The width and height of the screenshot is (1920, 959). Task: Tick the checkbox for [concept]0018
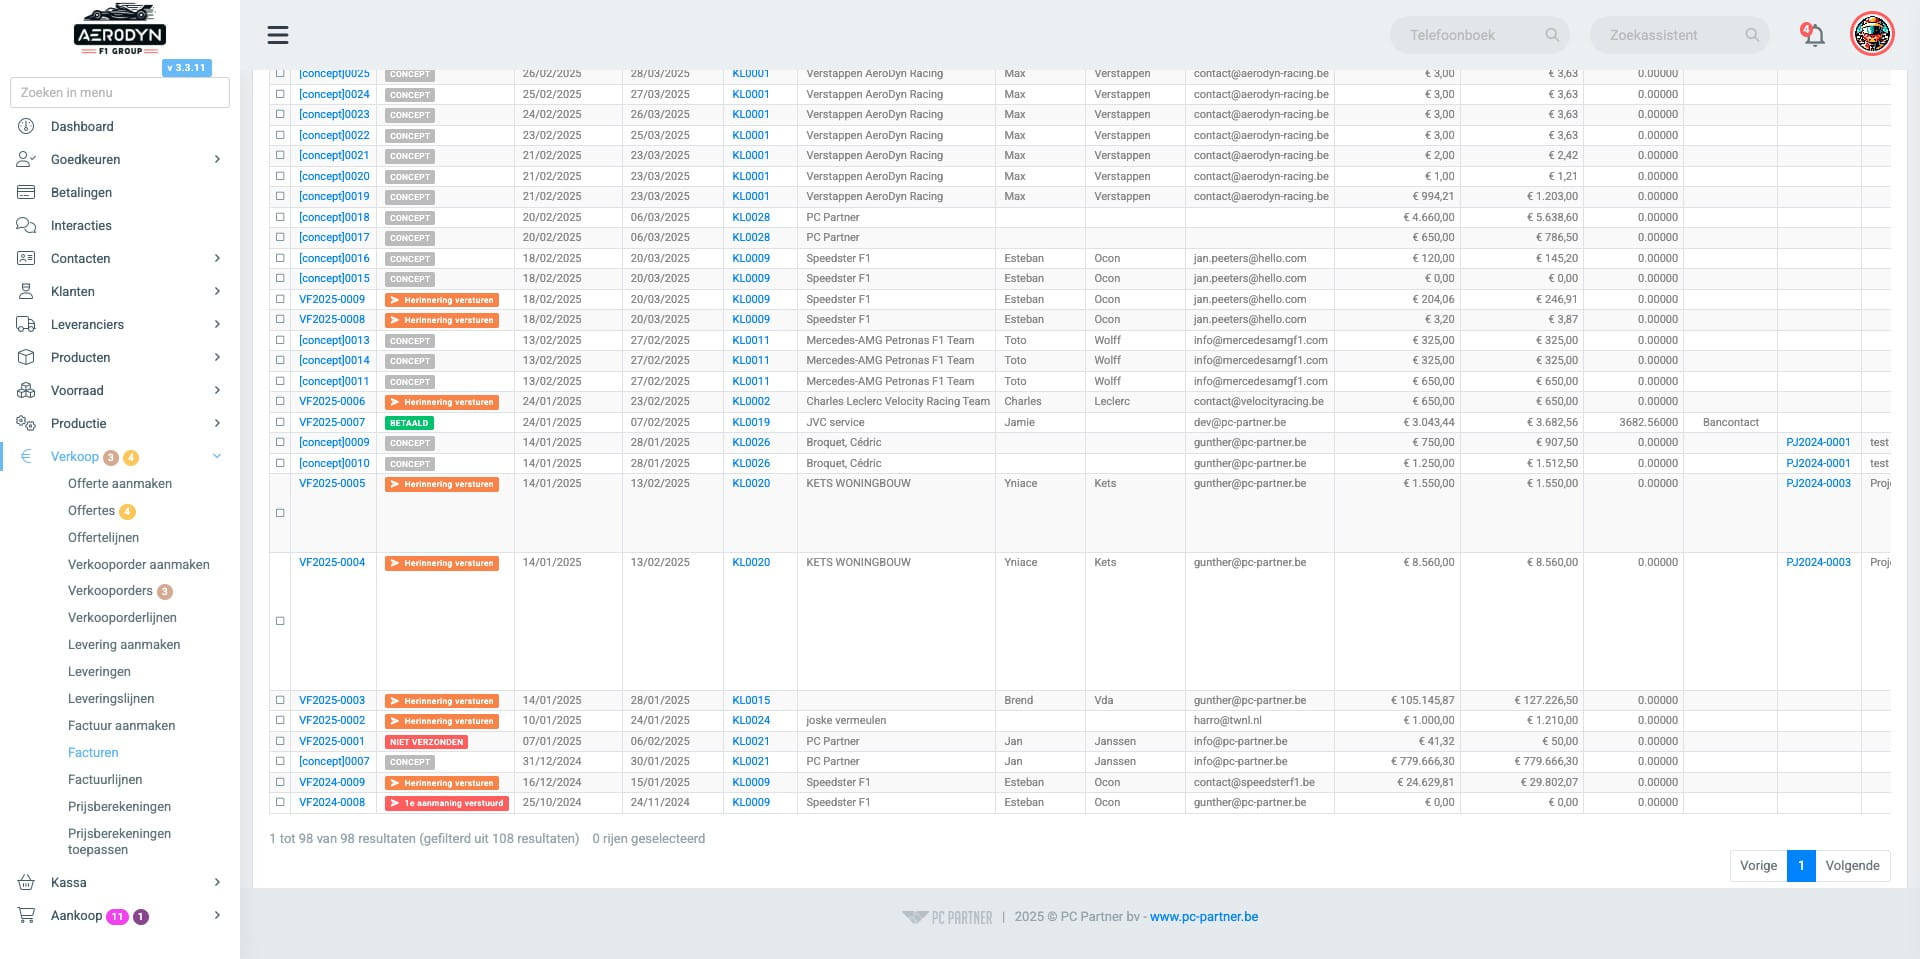(280, 217)
